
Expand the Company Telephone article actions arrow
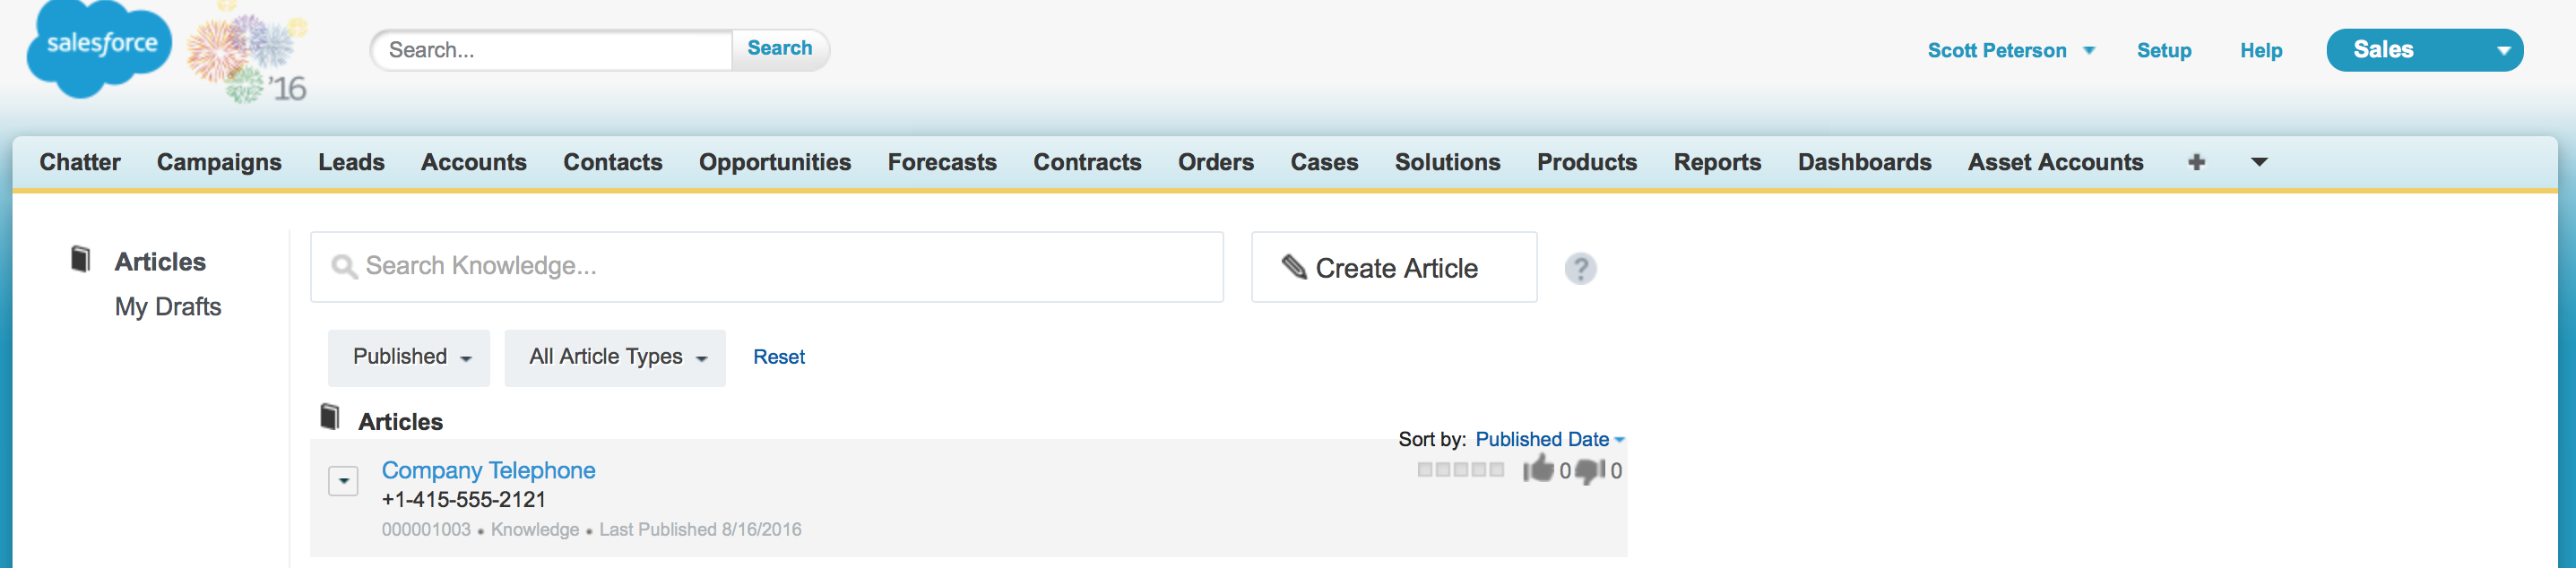coord(343,481)
